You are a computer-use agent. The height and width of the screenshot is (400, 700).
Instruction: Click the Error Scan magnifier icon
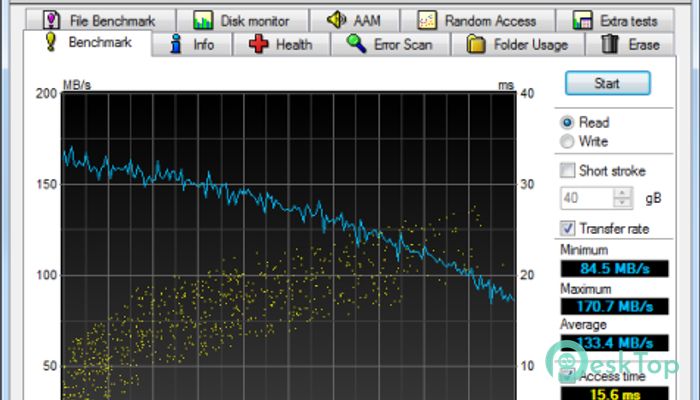pos(356,44)
